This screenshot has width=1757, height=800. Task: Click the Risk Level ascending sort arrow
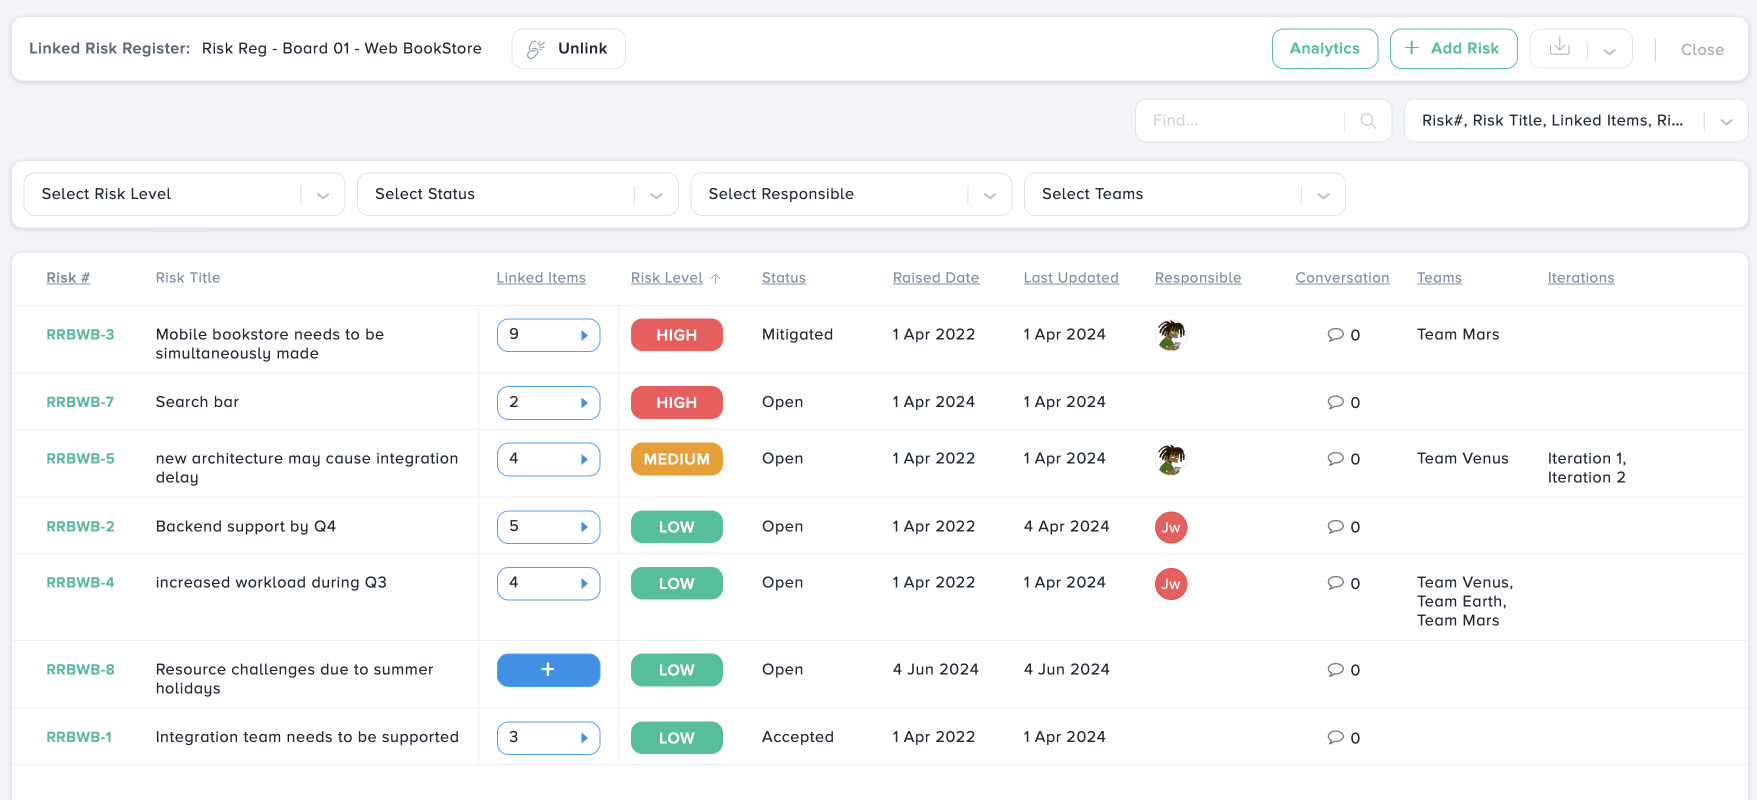click(715, 279)
